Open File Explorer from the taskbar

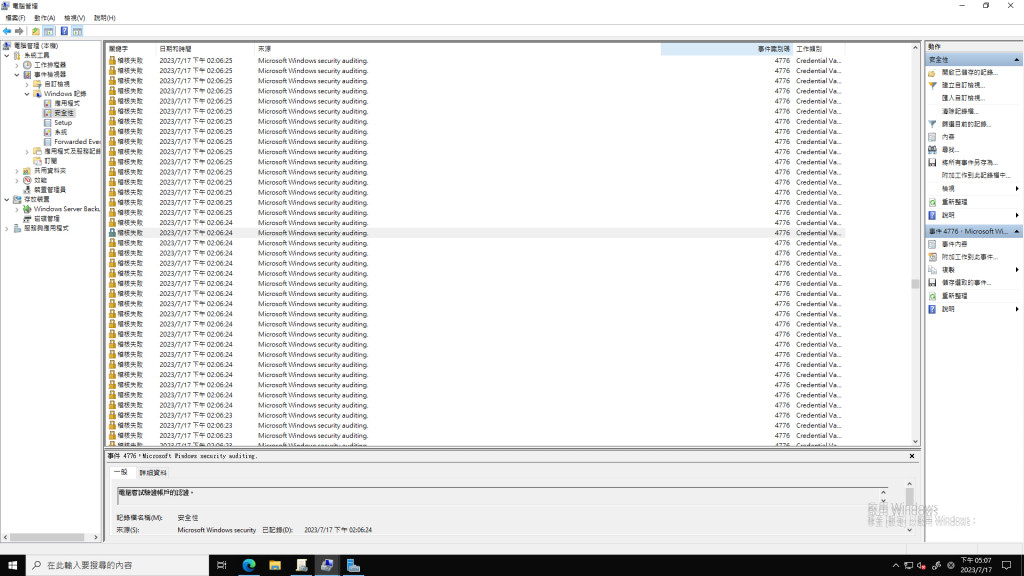275,566
